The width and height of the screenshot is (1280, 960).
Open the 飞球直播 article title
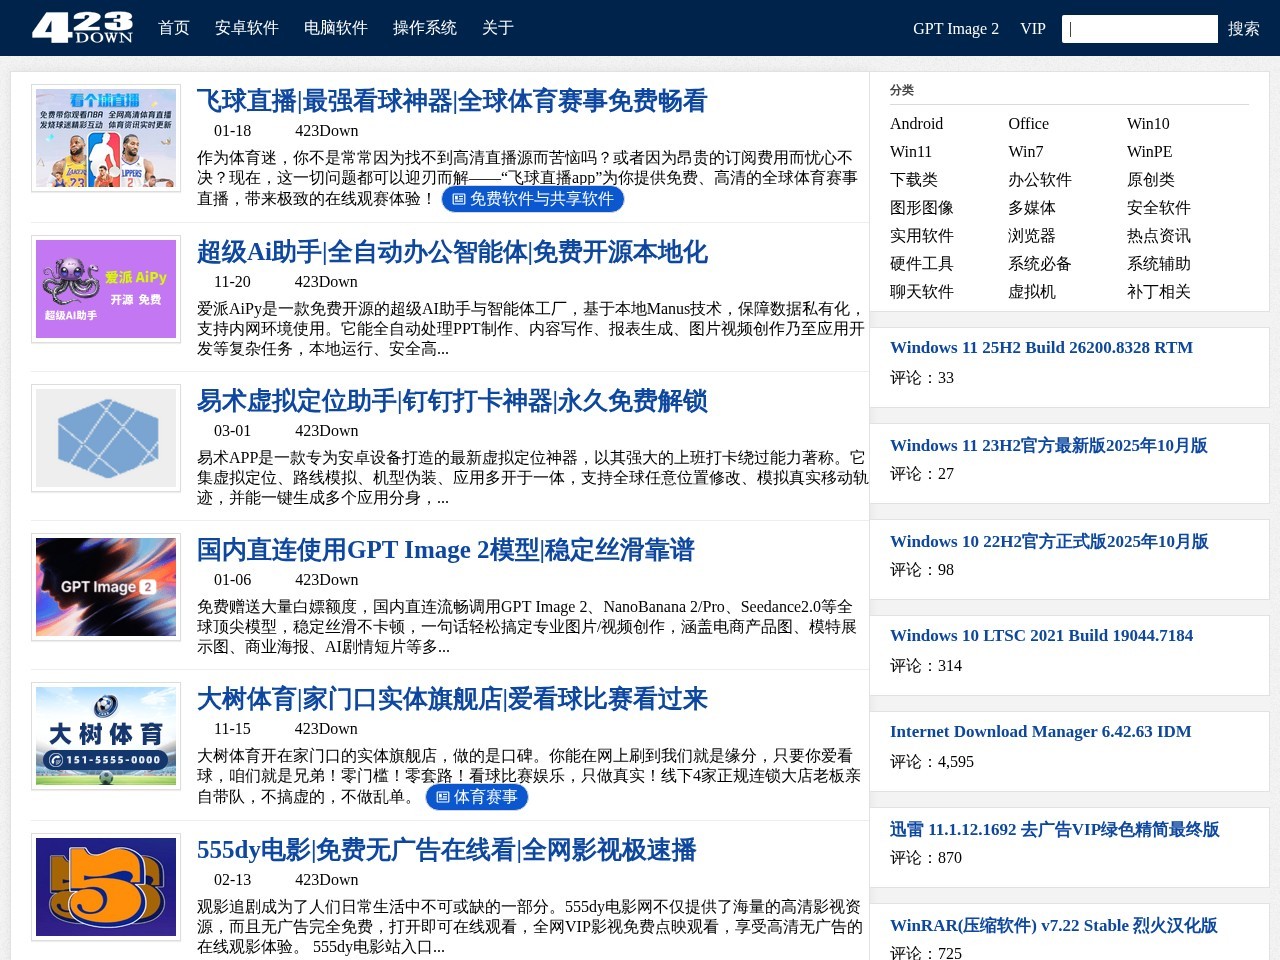point(452,101)
